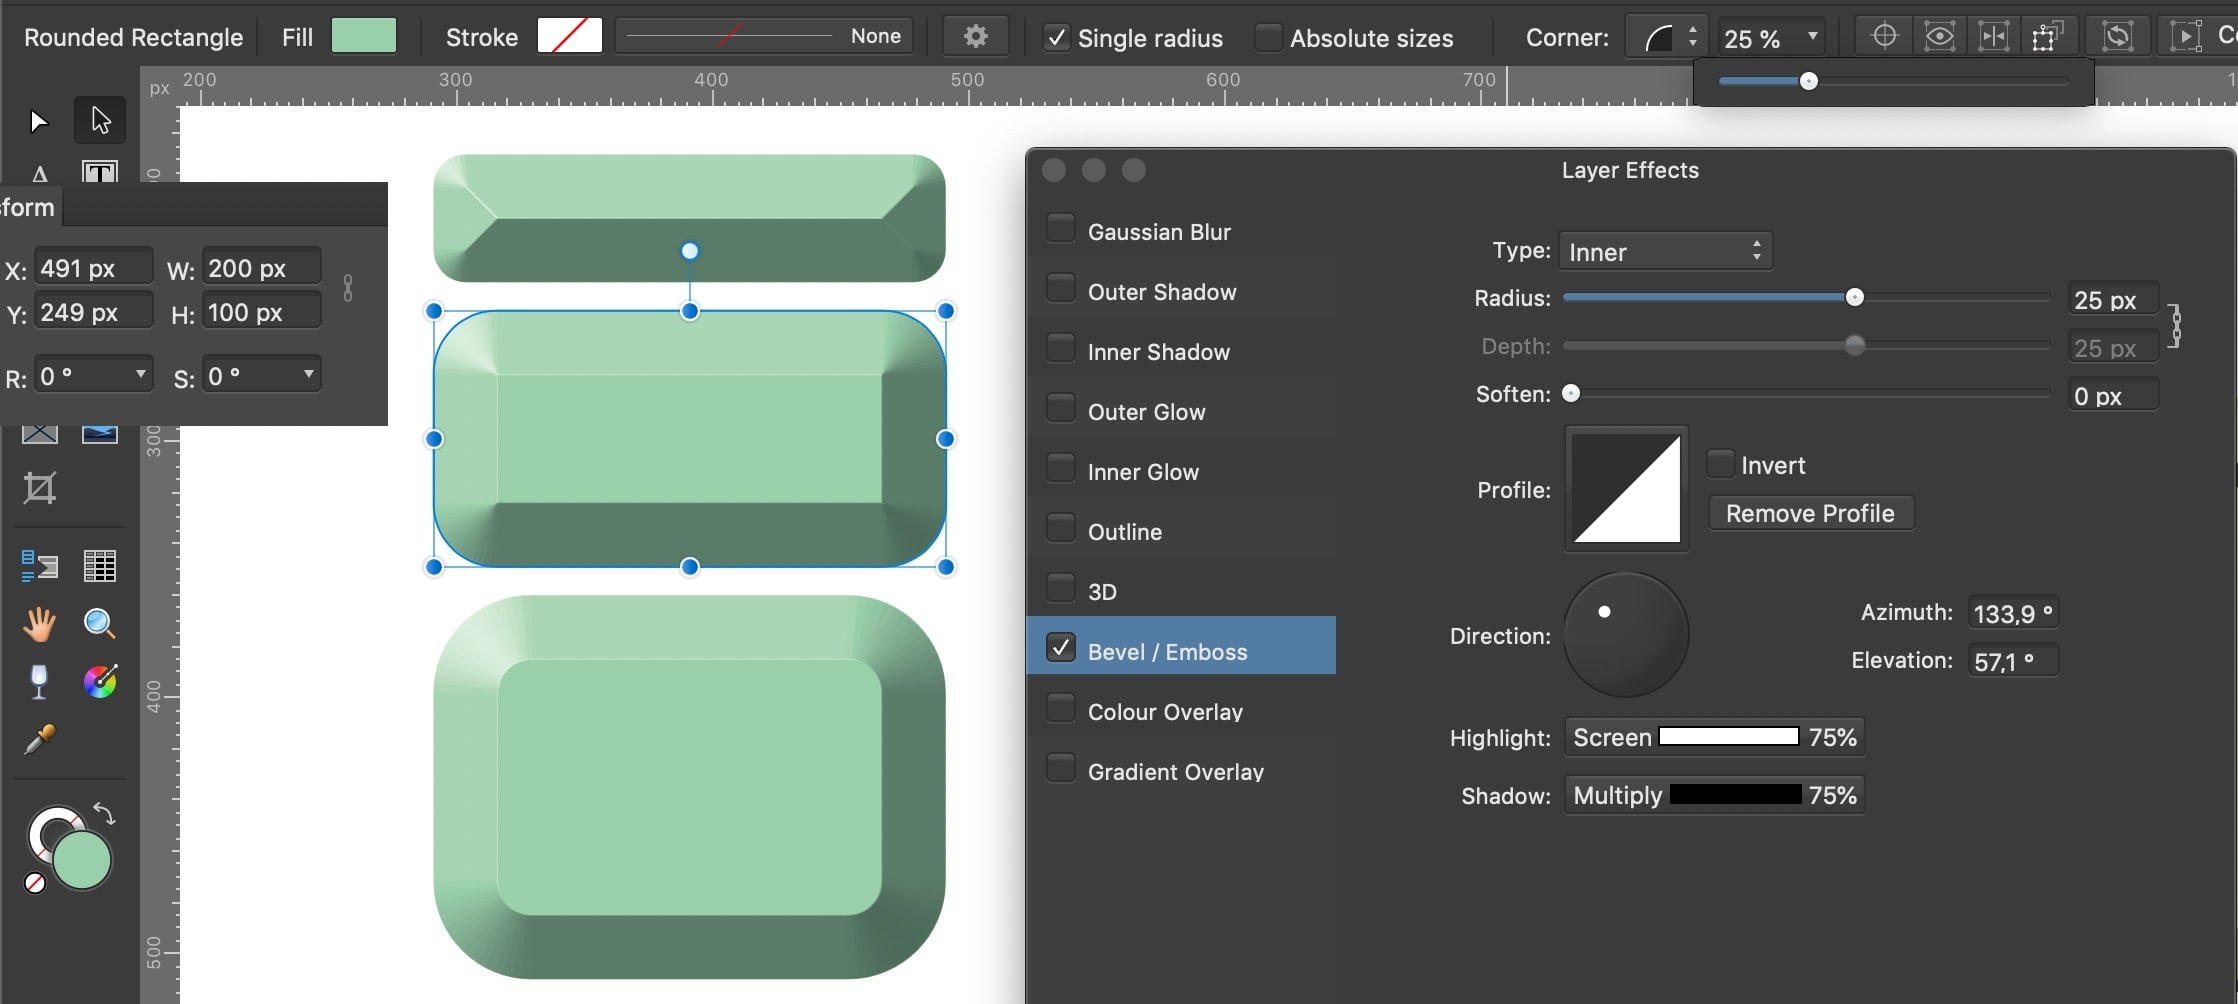Select the Transparency glass tool
The height and width of the screenshot is (1004, 2238).
[x=39, y=682]
